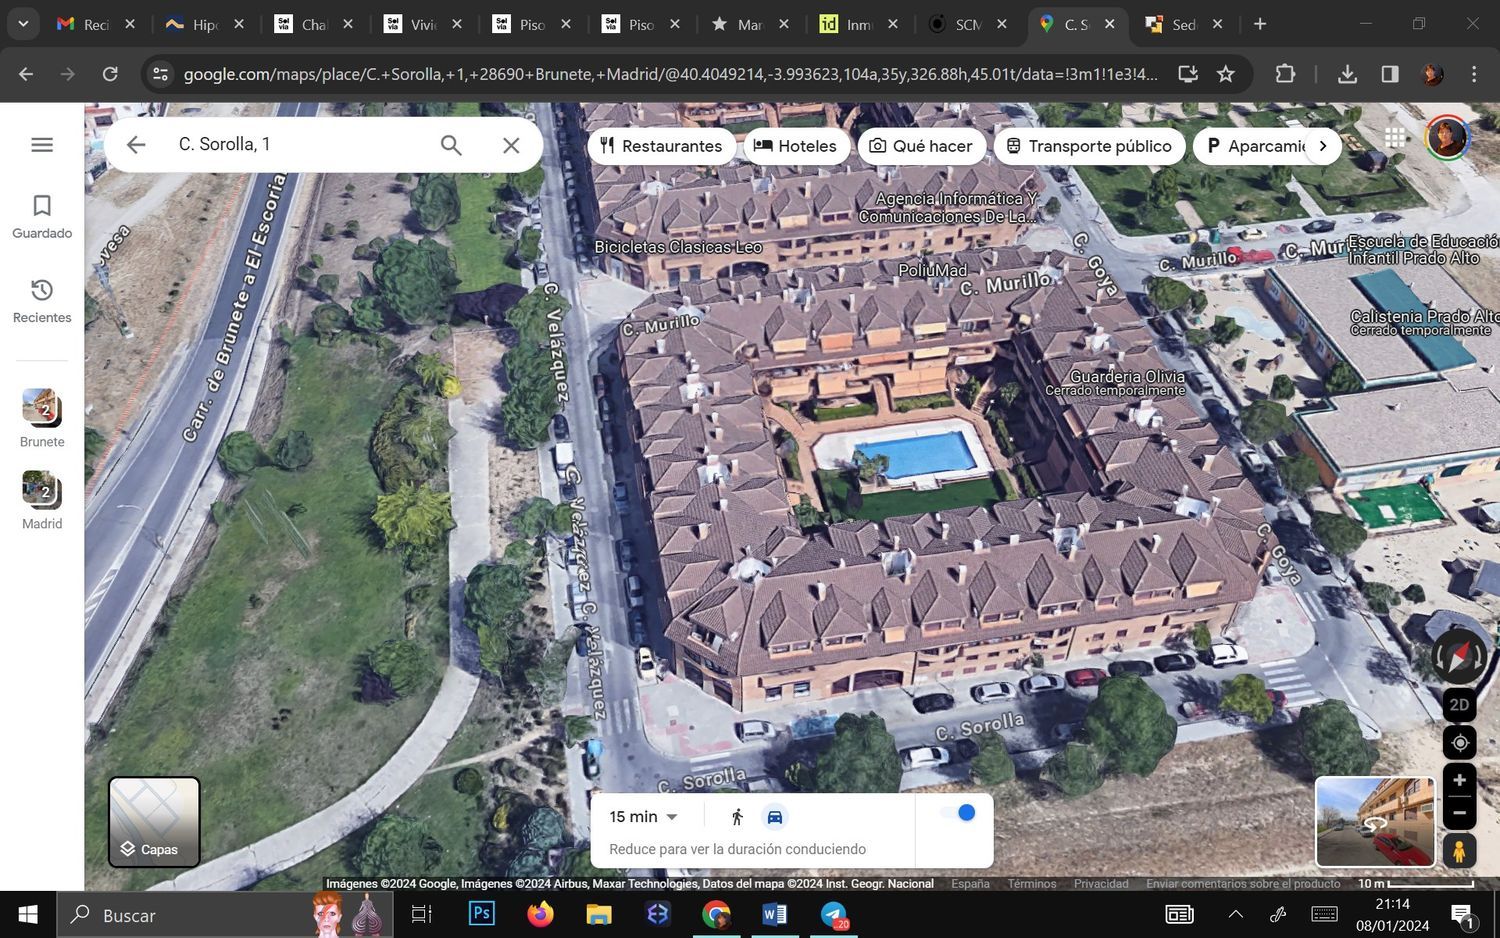The image size is (1500, 938).
Task: Open the Recientes history panel
Action: tap(42, 300)
